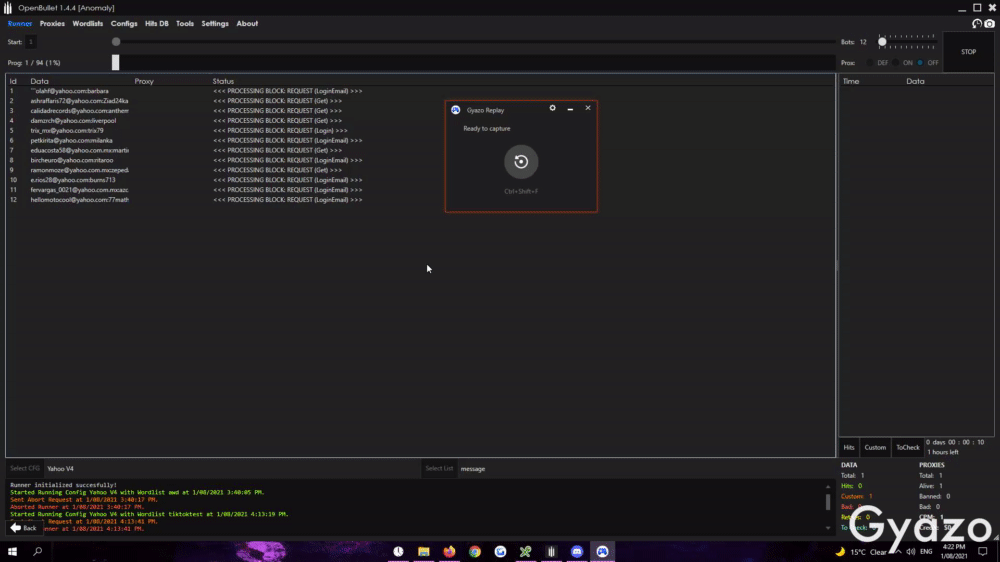Image resolution: width=1000 pixels, height=562 pixels.
Task: Open Gyazo Replay settings gear
Action: [552, 108]
